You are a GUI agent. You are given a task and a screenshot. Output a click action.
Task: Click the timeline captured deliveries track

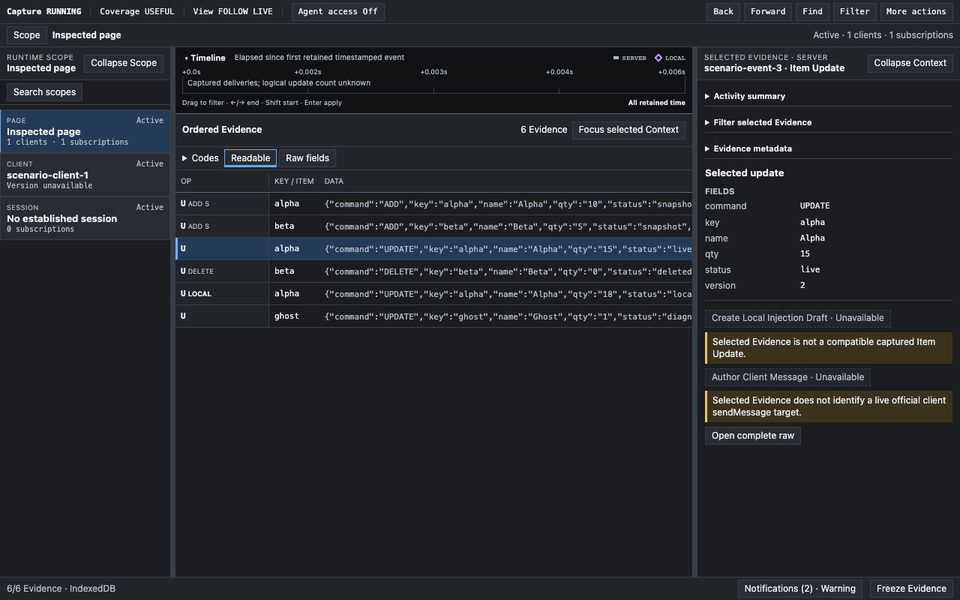click(433, 85)
